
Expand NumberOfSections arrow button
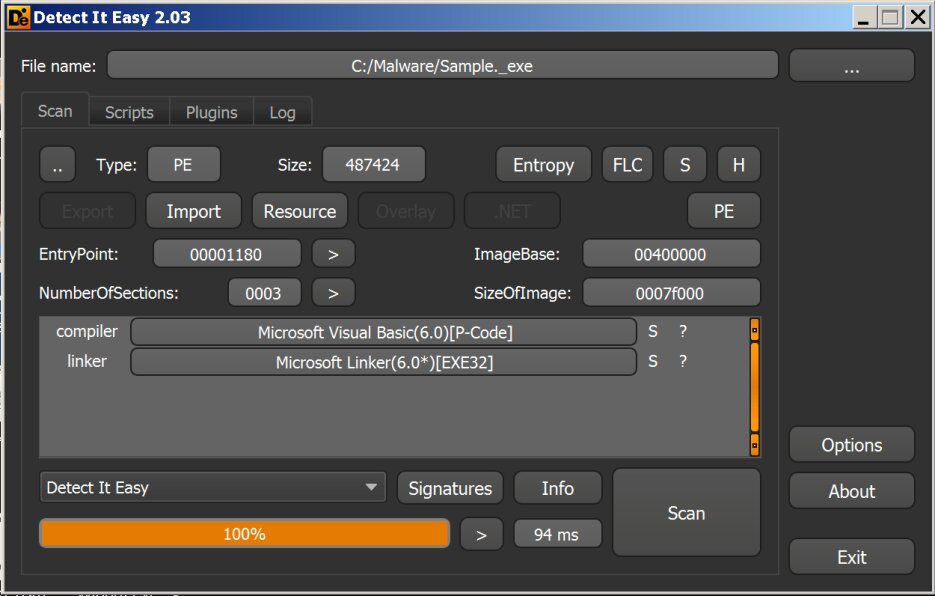(x=333, y=293)
